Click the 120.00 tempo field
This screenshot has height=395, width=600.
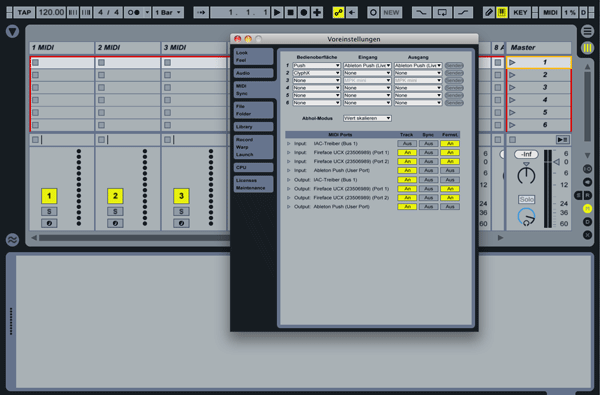(x=51, y=13)
